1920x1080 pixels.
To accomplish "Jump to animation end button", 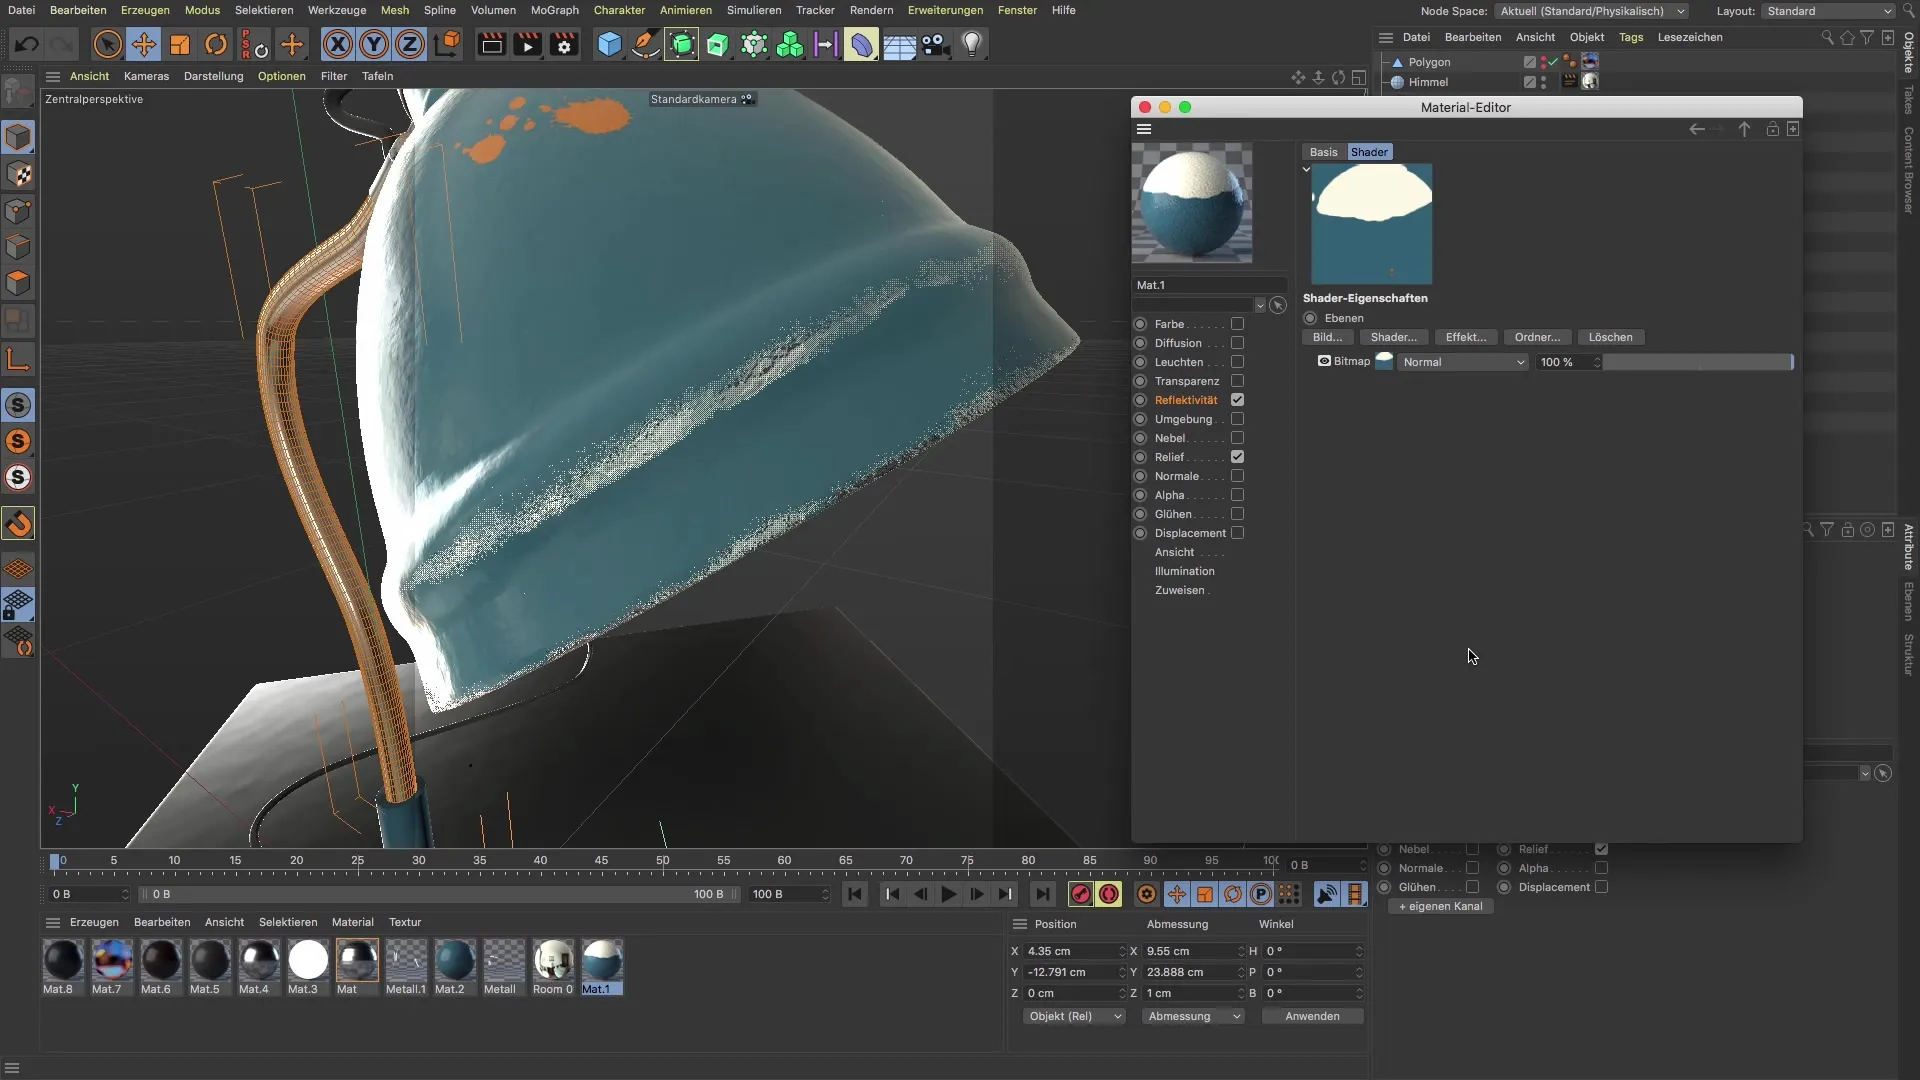I will (x=1043, y=894).
